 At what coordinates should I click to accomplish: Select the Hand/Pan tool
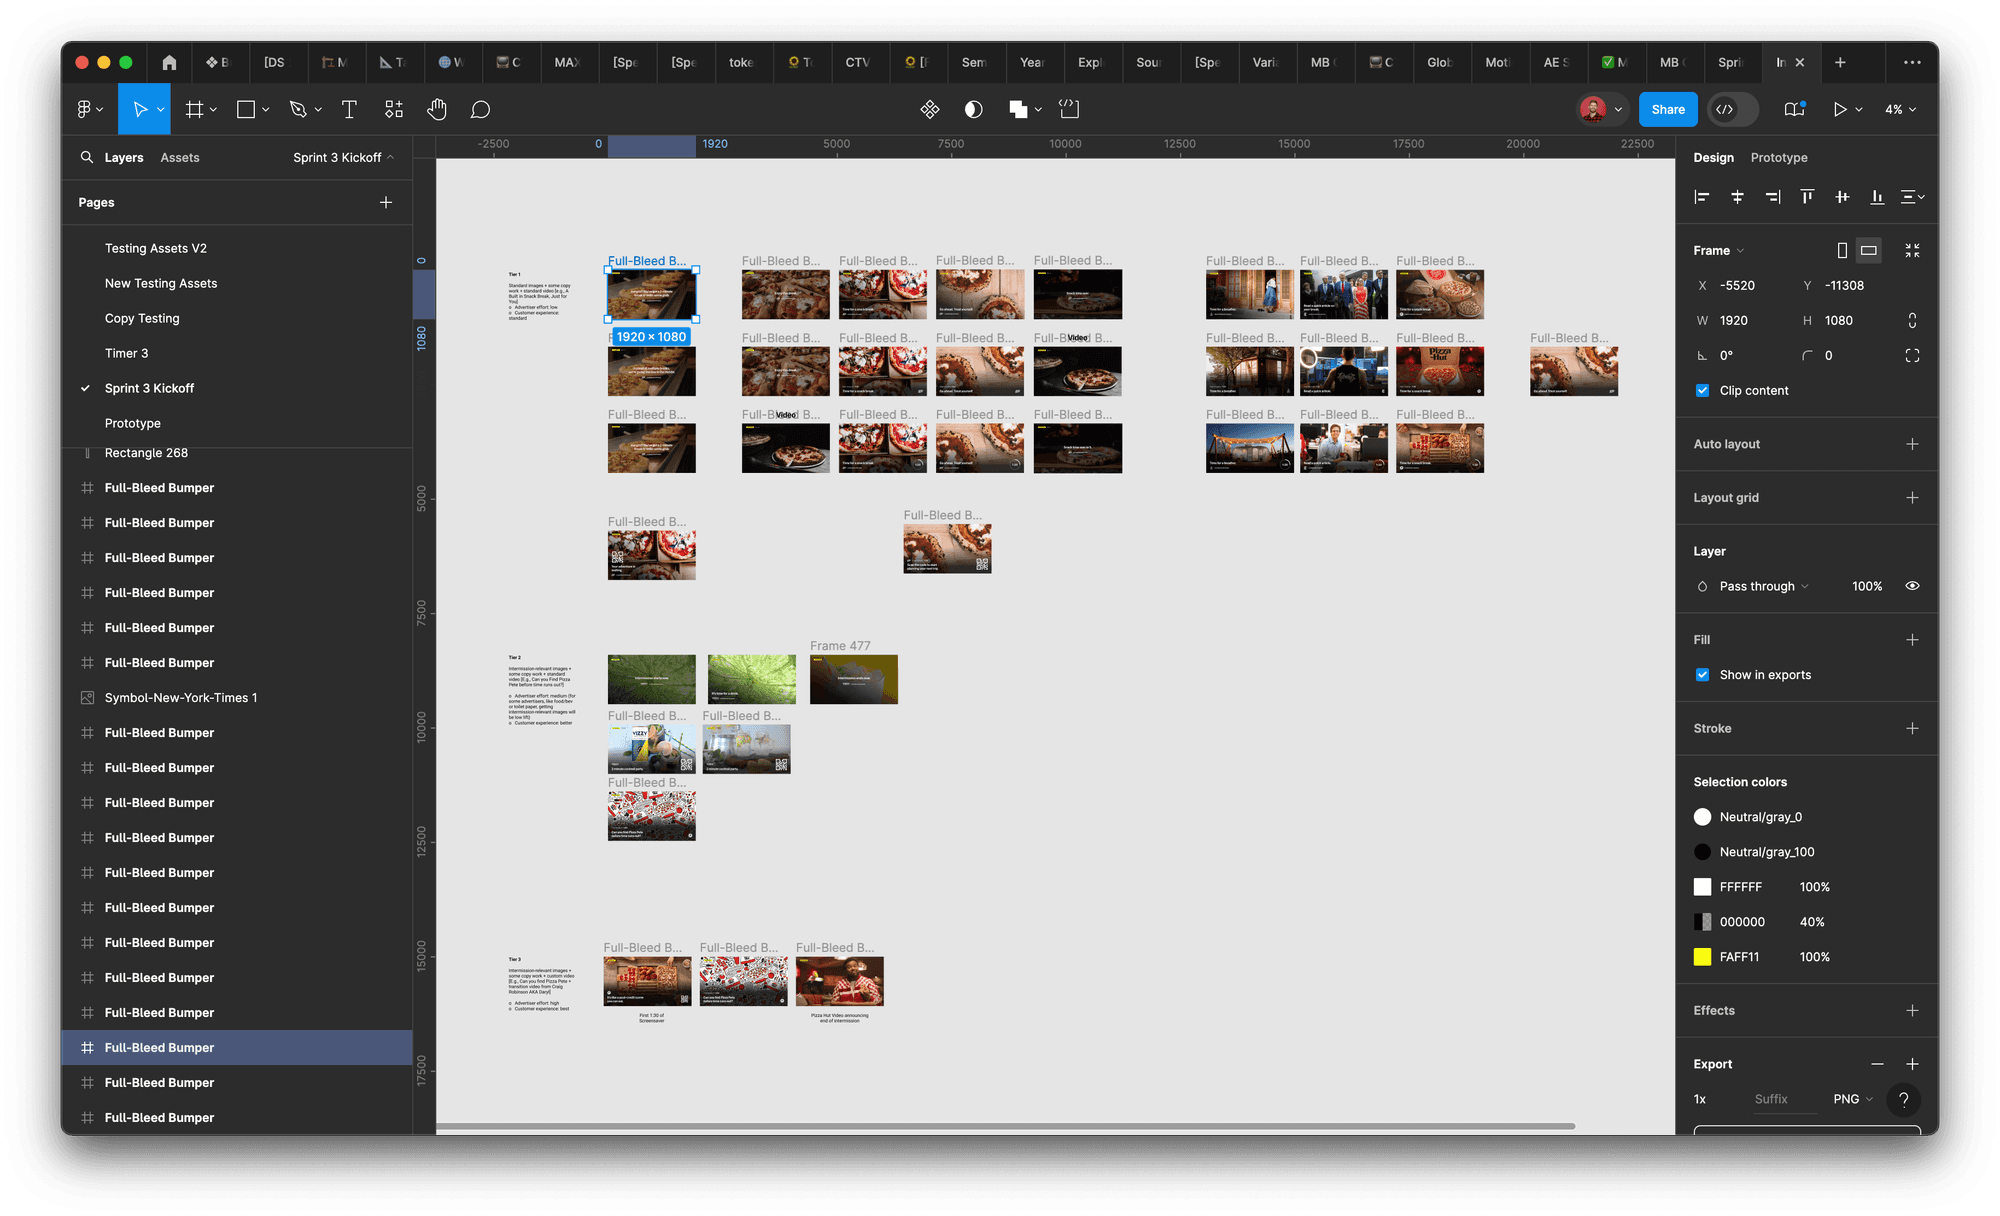click(439, 110)
